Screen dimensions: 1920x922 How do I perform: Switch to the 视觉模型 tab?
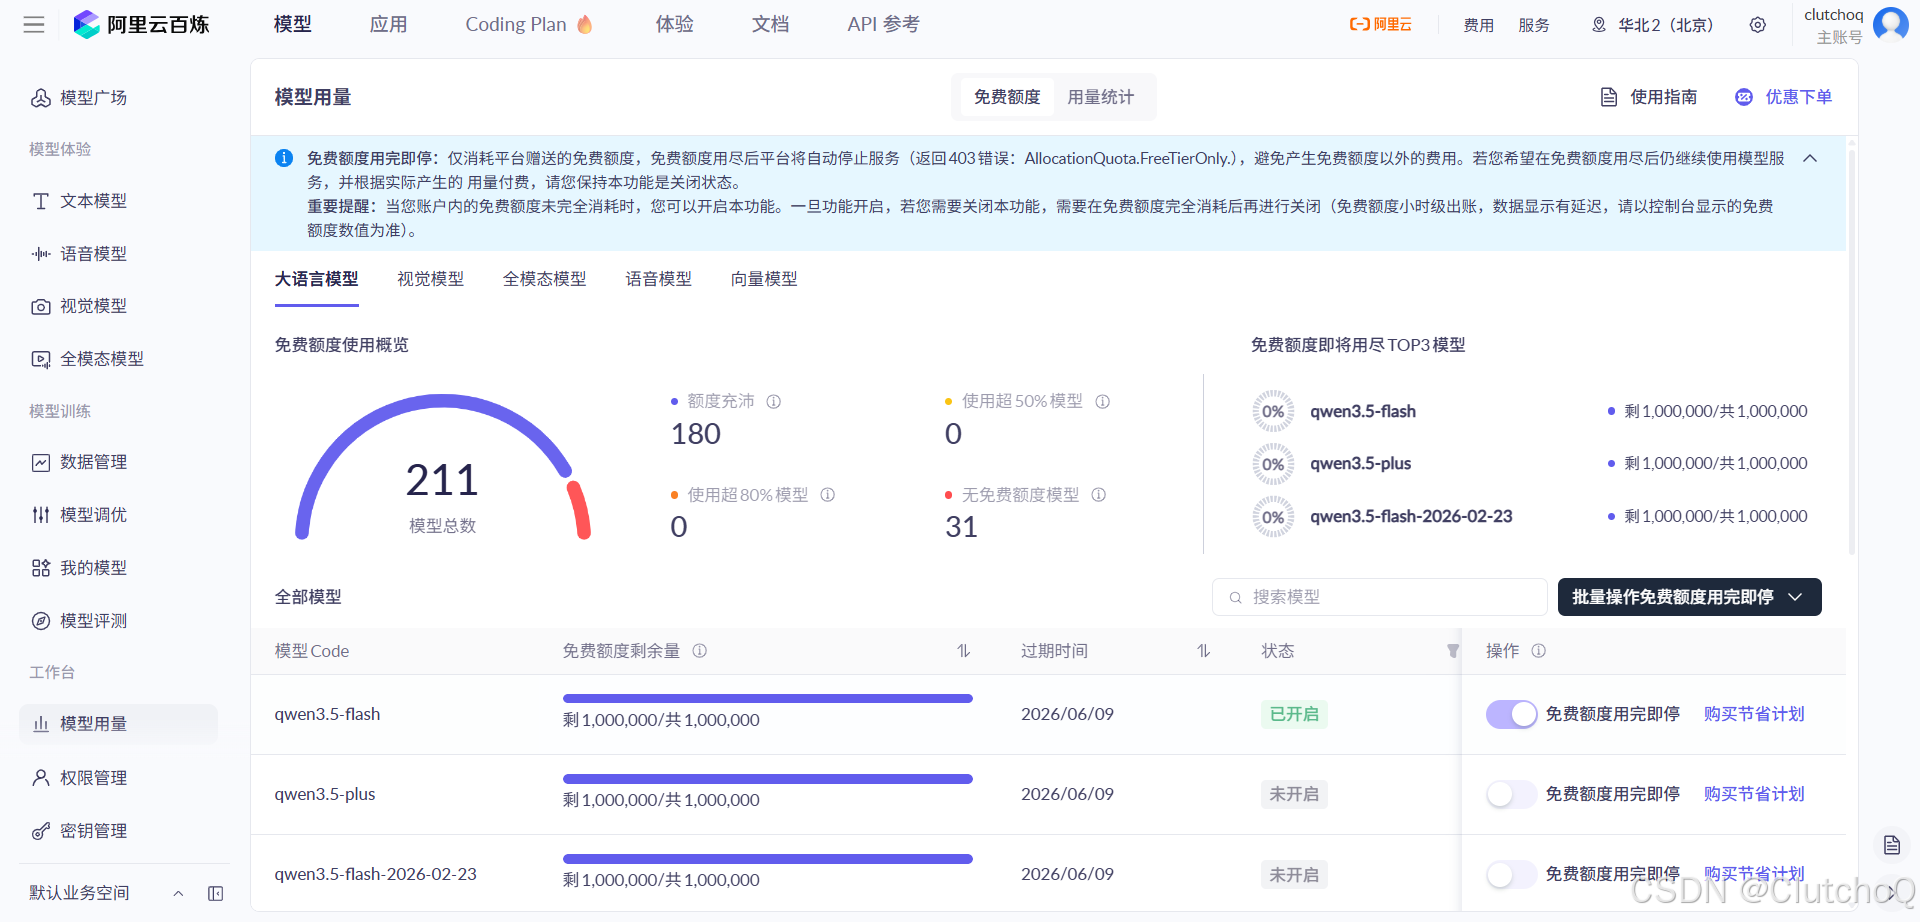(x=430, y=279)
